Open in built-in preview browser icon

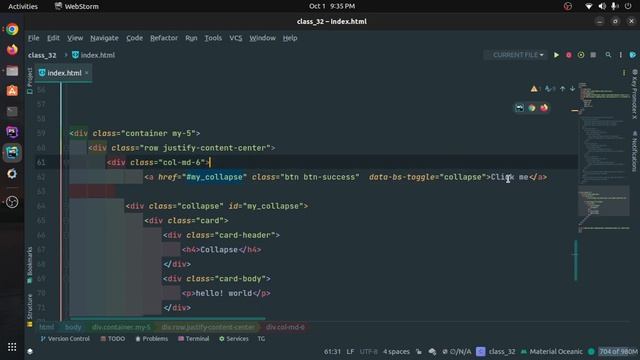click(x=519, y=108)
